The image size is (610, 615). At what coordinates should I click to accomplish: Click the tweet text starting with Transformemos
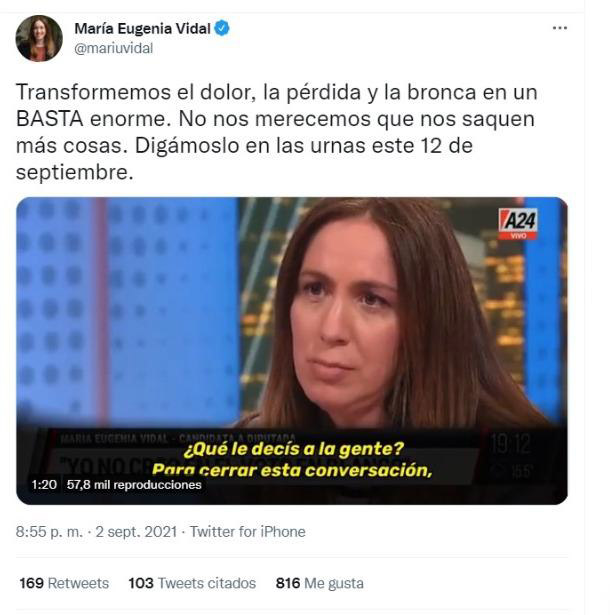point(276,132)
